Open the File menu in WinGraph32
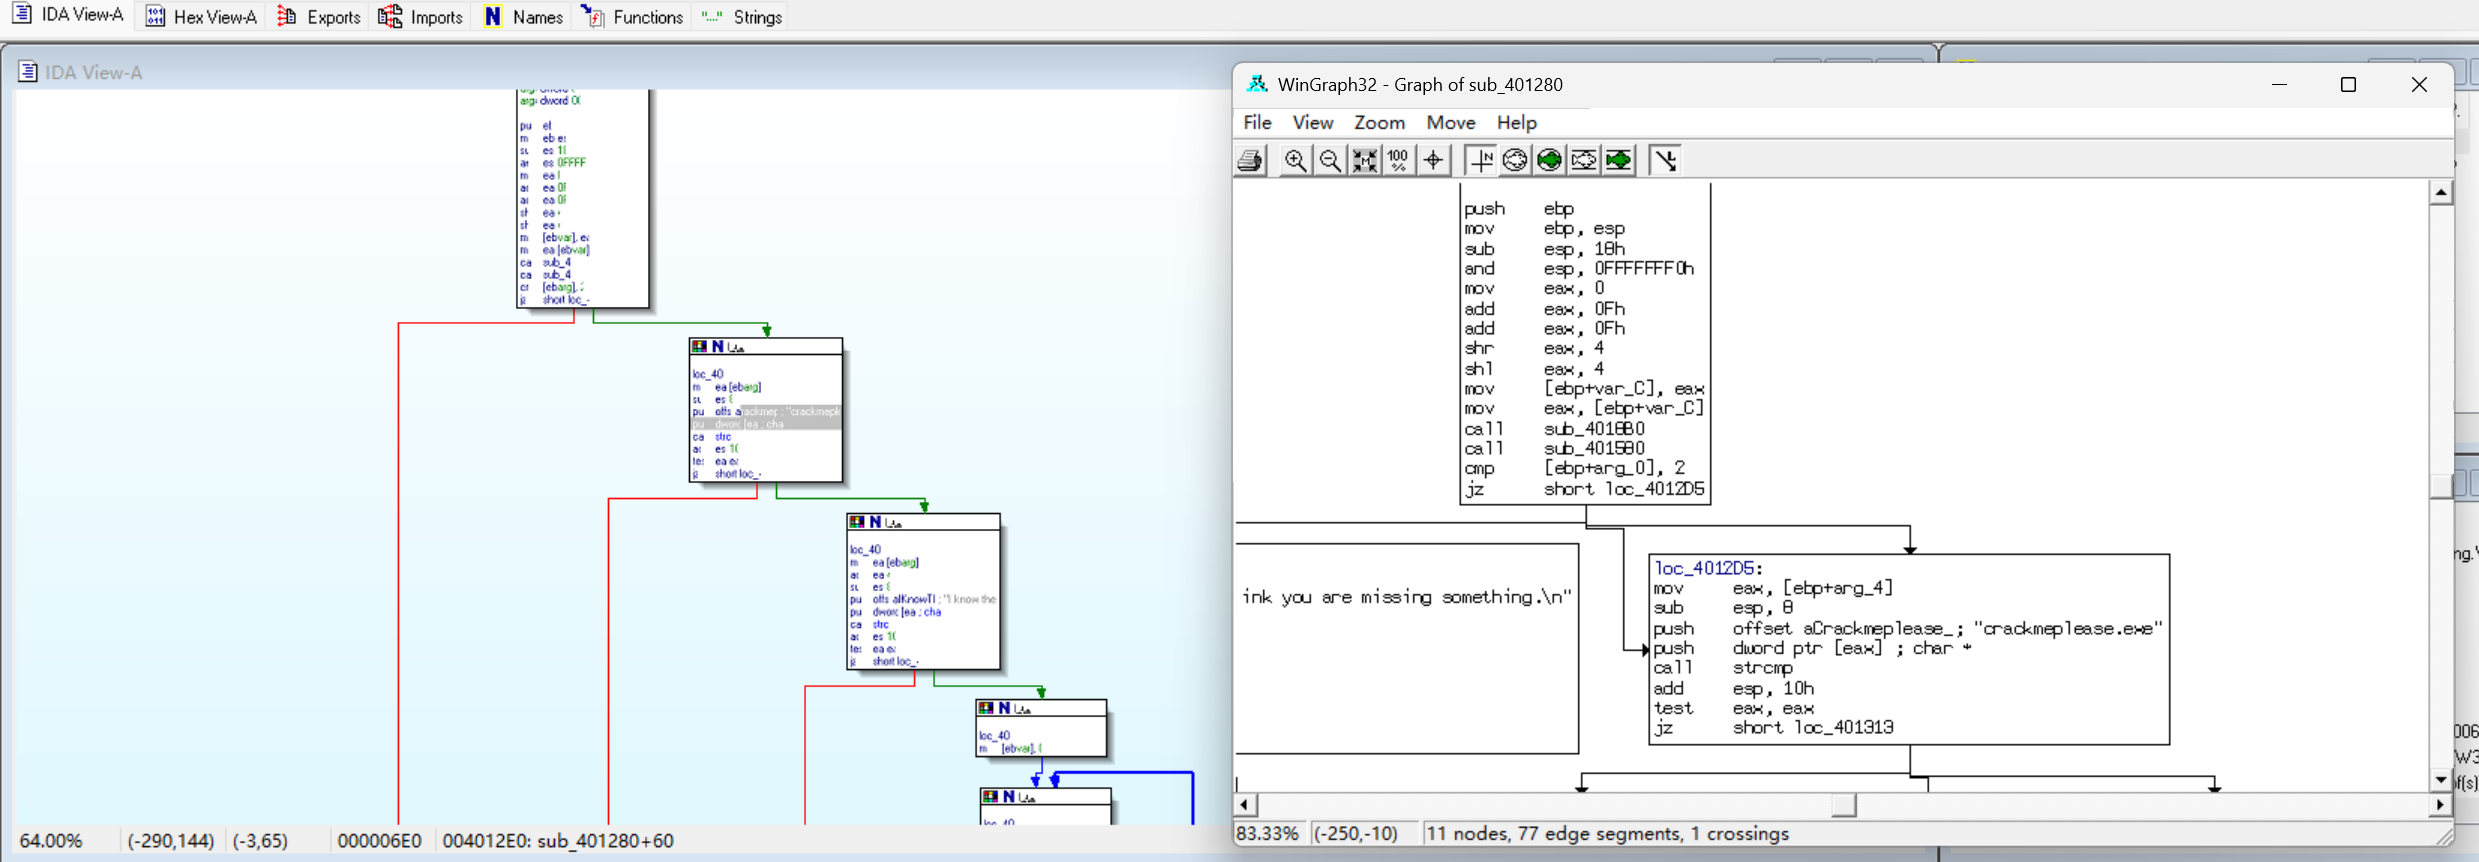 point(1258,122)
